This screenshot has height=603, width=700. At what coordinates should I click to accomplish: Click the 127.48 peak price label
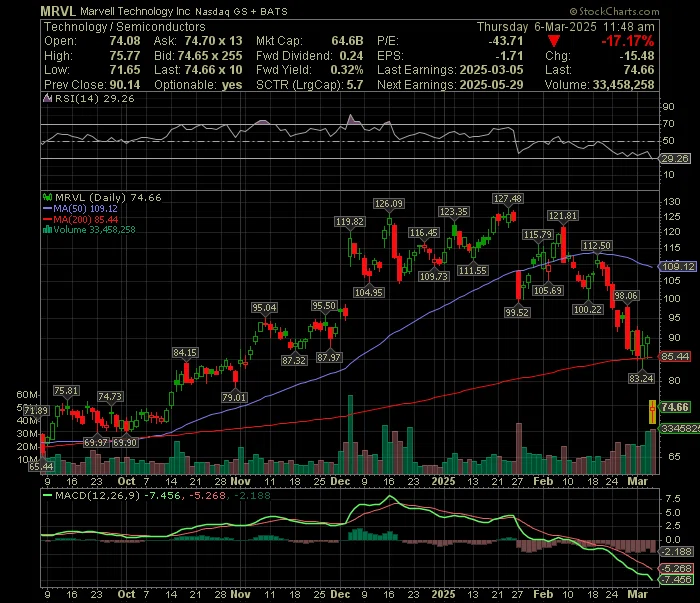click(x=508, y=199)
